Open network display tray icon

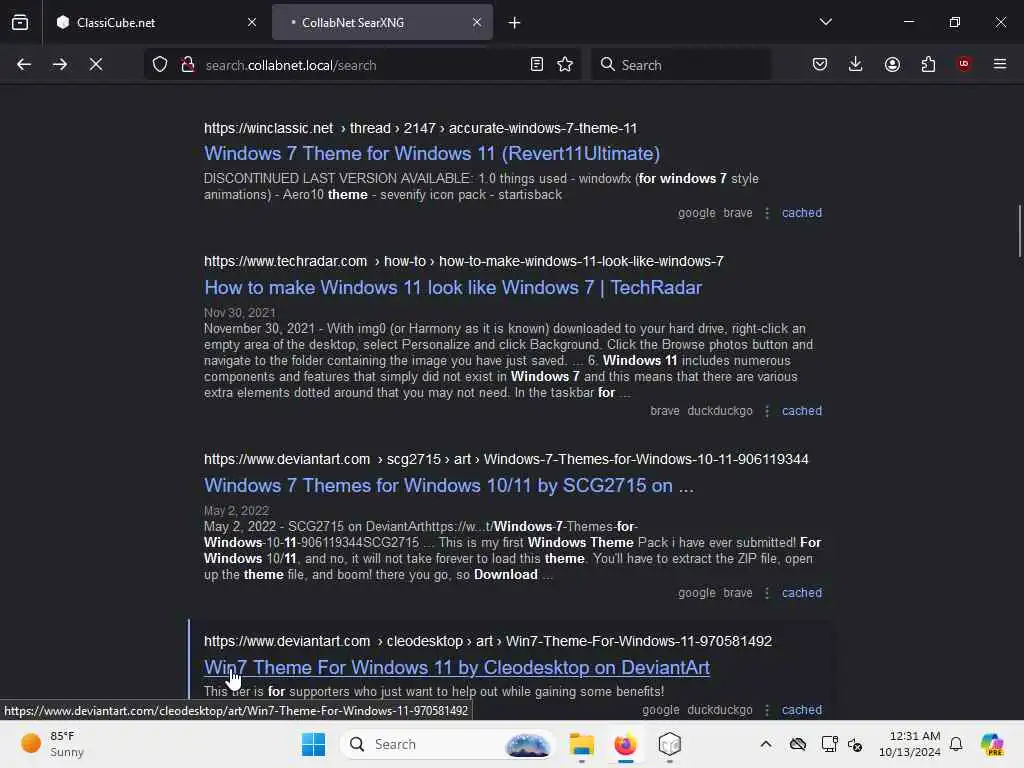point(829,744)
